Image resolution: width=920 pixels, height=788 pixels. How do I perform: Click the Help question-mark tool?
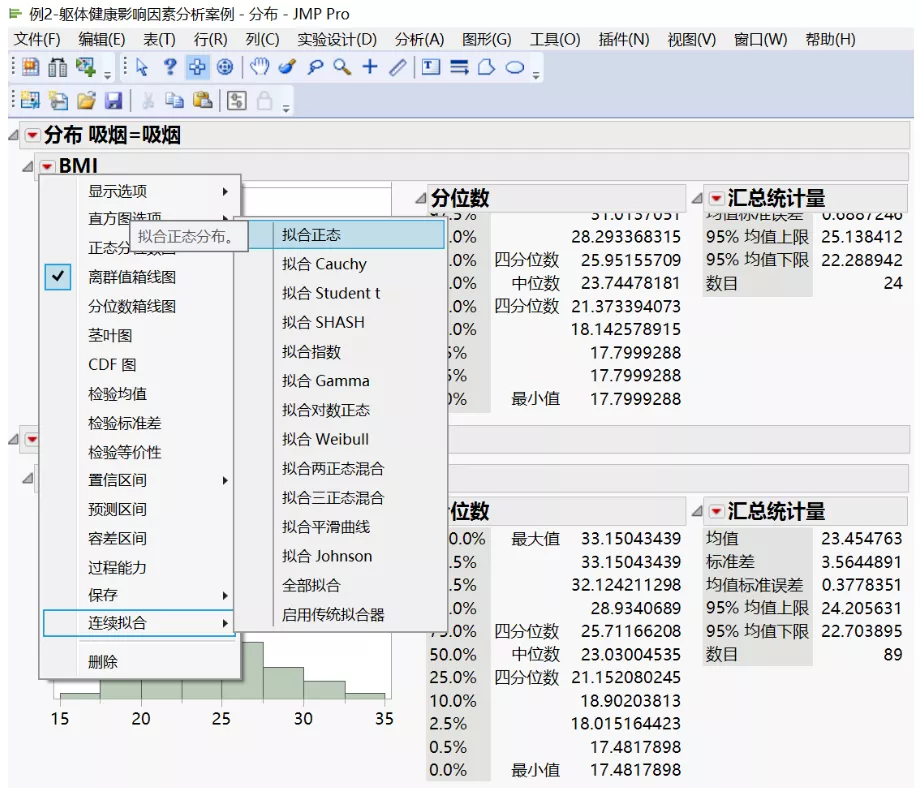coord(170,67)
